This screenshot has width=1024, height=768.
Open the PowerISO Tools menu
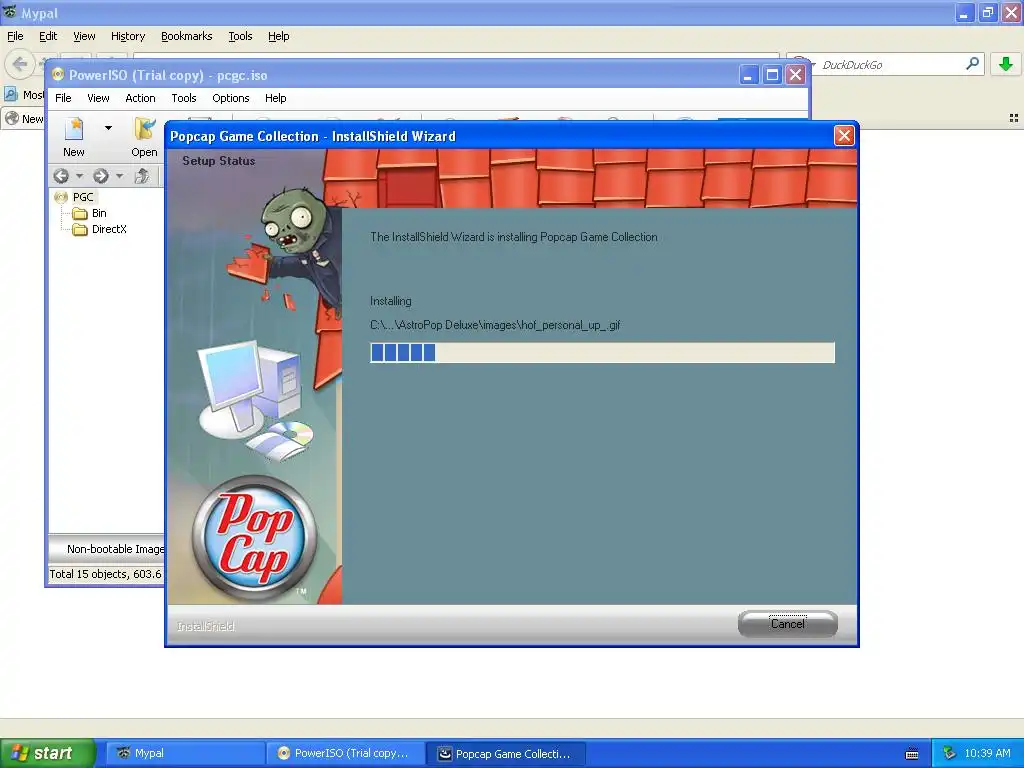click(184, 98)
